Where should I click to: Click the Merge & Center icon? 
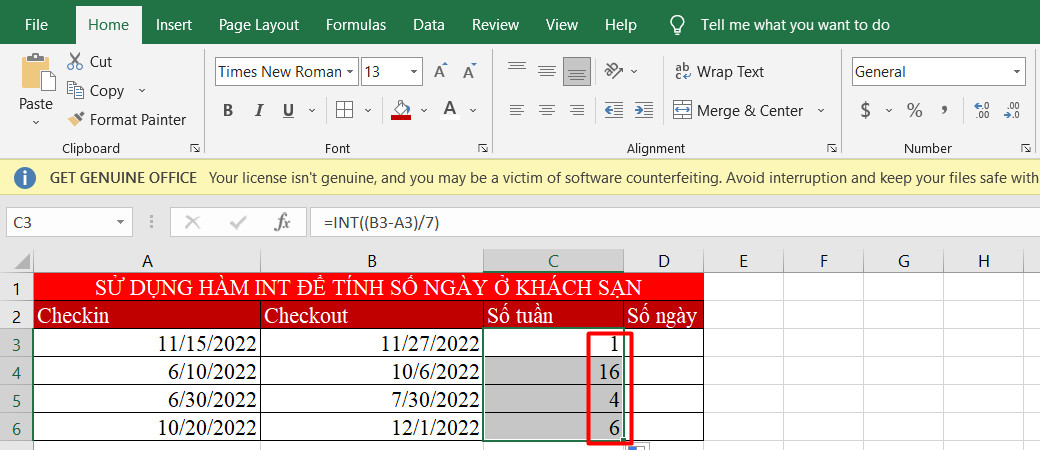pos(682,110)
